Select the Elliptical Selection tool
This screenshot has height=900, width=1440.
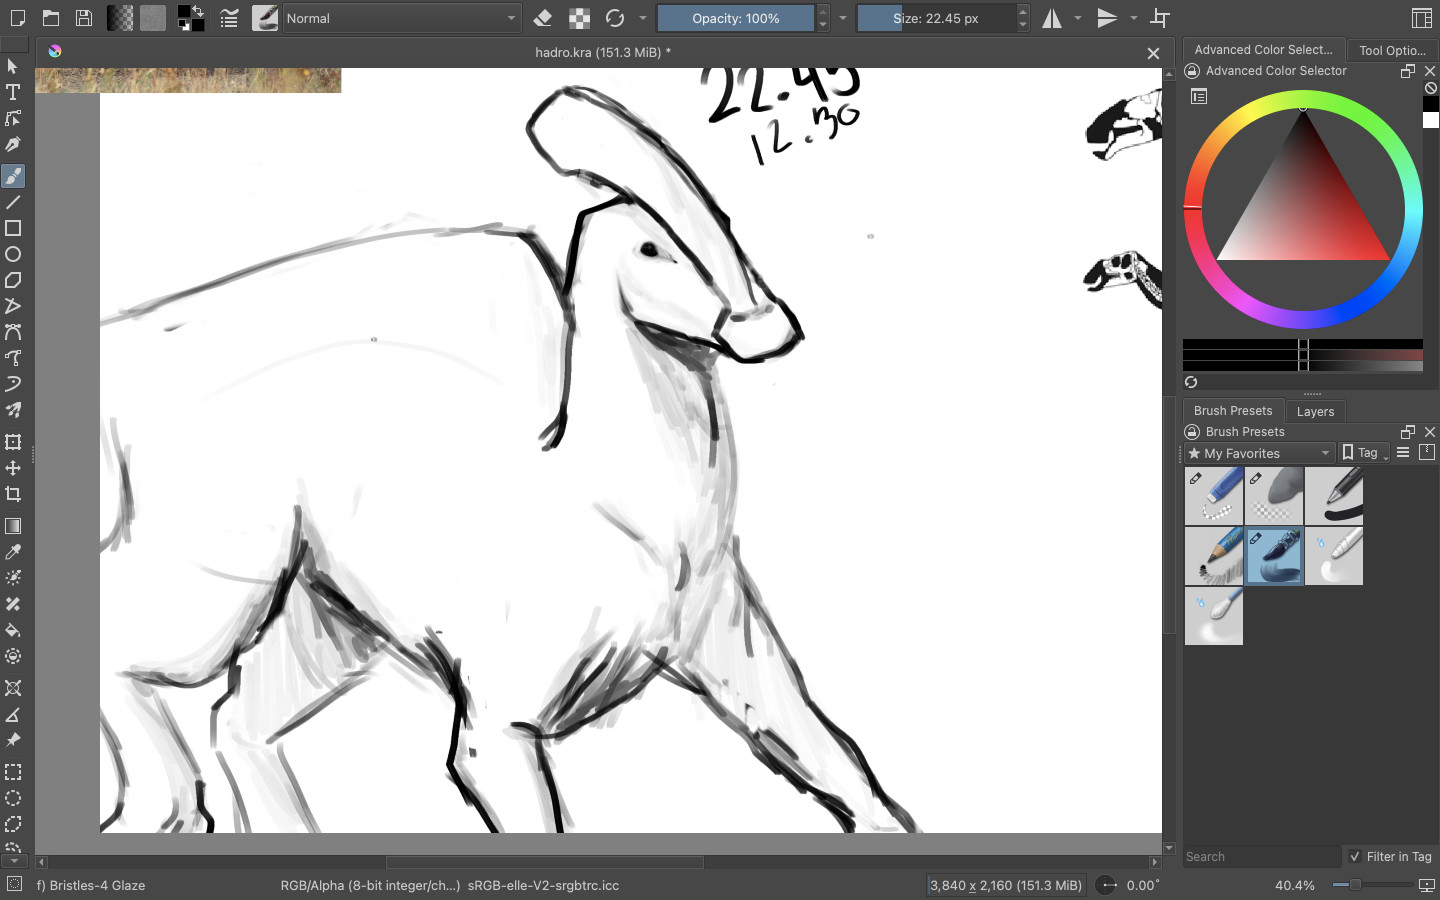[x=13, y=798]
